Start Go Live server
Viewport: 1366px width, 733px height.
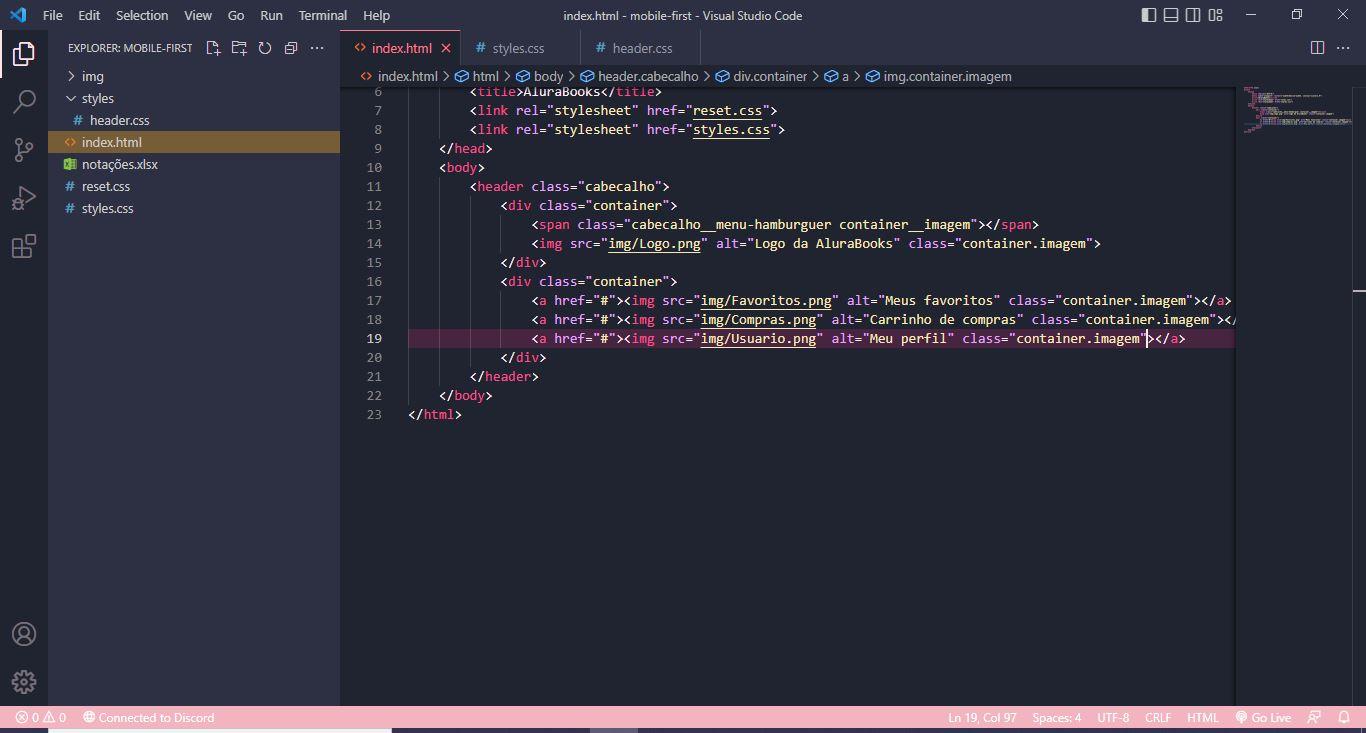coord(1263,718)
